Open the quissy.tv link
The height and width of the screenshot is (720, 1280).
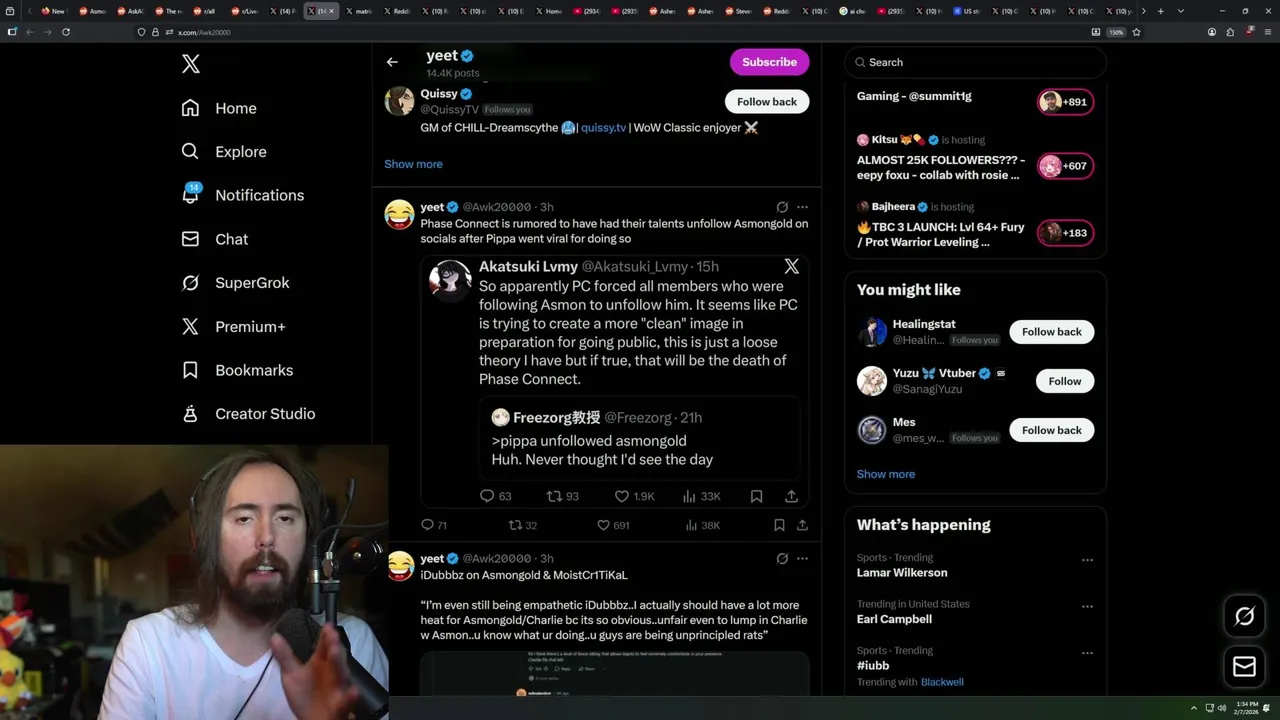click(603, 128)
